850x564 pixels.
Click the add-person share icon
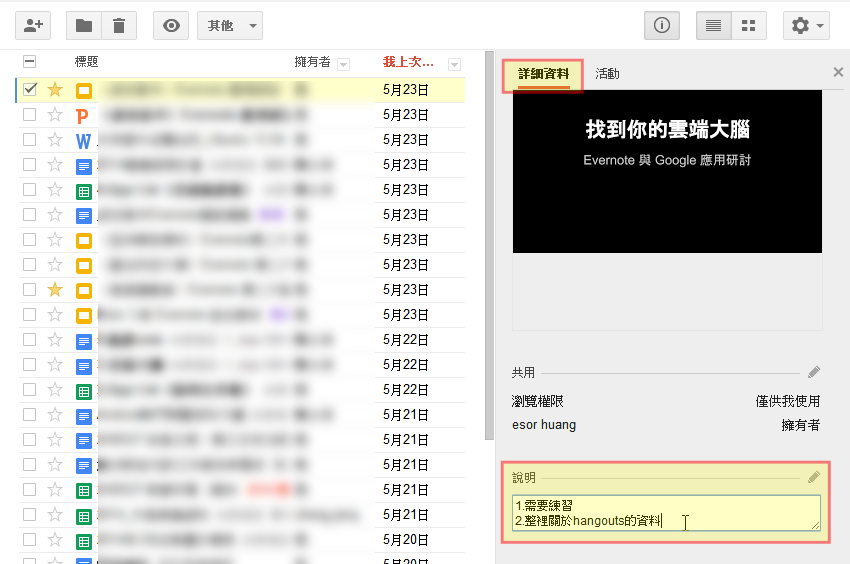[33, 25]
